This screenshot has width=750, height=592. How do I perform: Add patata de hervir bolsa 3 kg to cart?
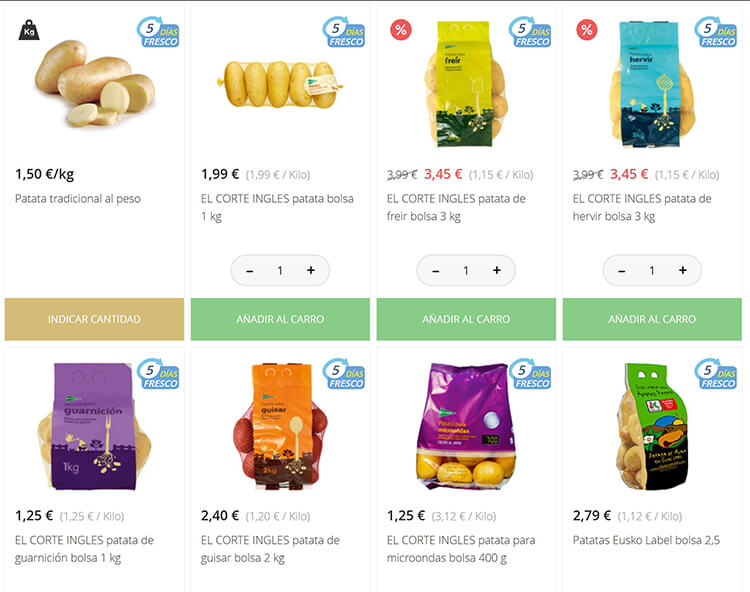tap(652, 319)
